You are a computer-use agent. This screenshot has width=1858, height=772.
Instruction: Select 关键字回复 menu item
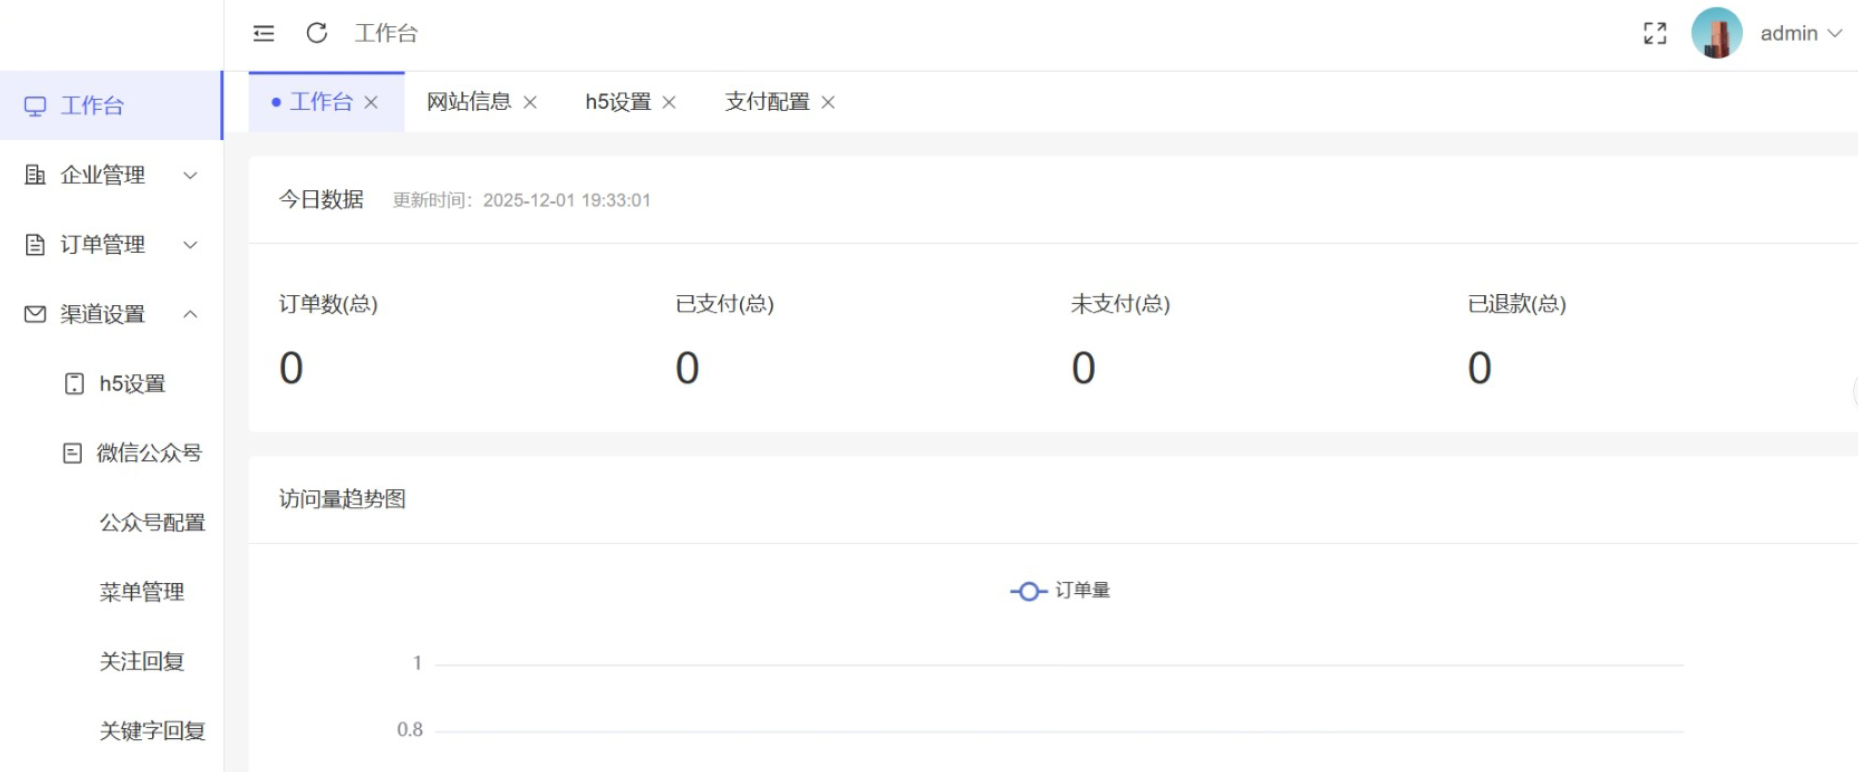152,731
